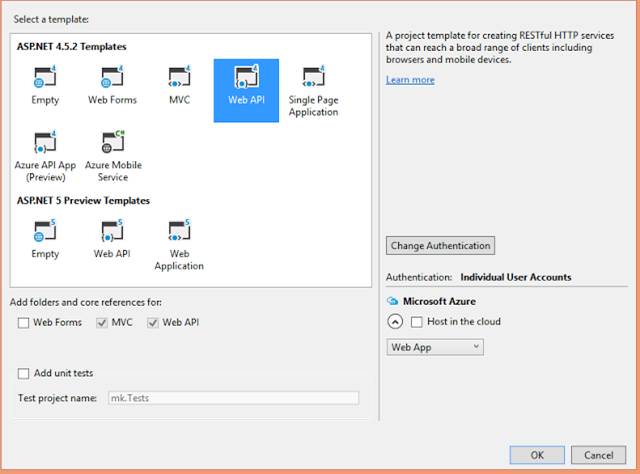Click the Add folders and core references label

(x=86, y=303)
